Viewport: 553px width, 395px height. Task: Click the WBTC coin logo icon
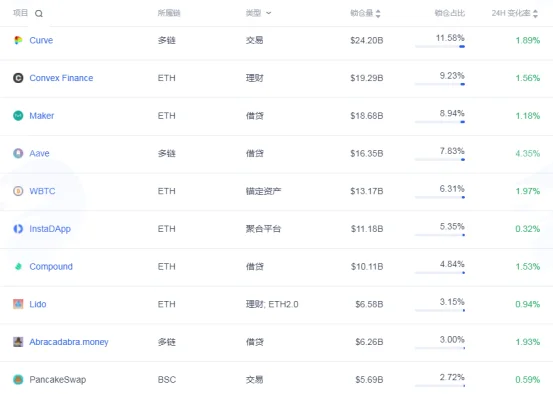18,191
